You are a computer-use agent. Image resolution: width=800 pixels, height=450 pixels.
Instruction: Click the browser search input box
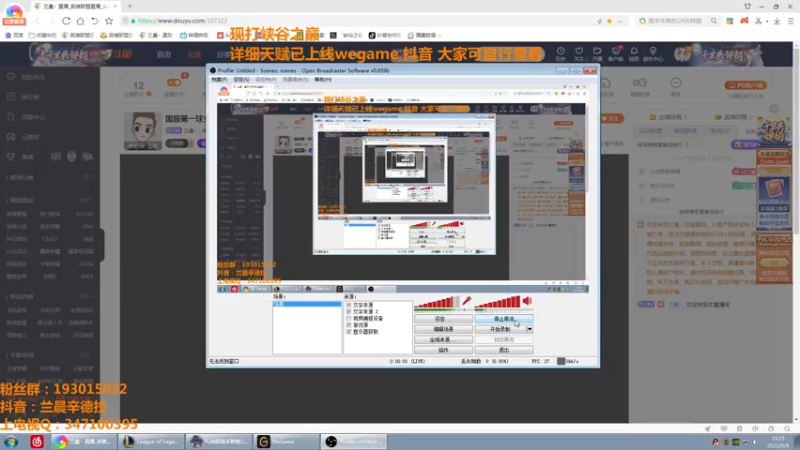pyautogui.click(x=677, y=21)
